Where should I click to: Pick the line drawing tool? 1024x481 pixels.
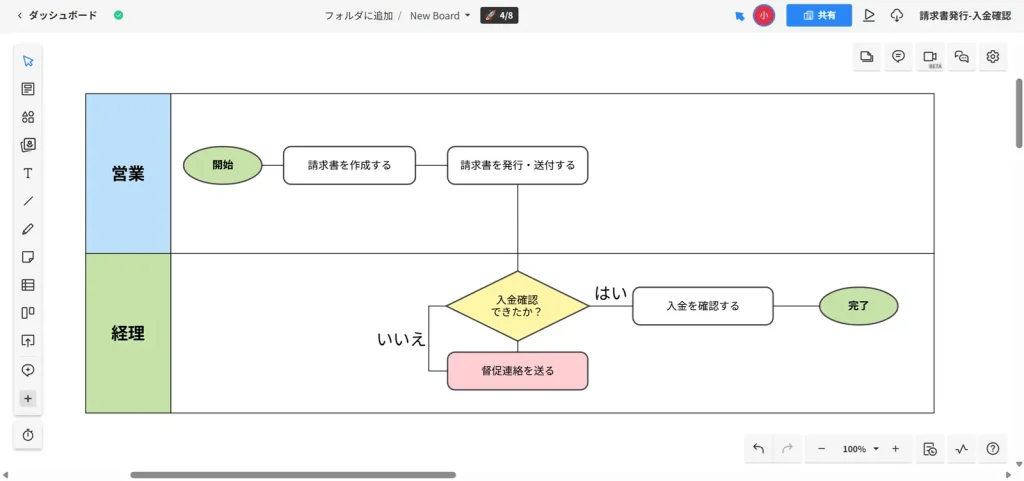[28, 201]
